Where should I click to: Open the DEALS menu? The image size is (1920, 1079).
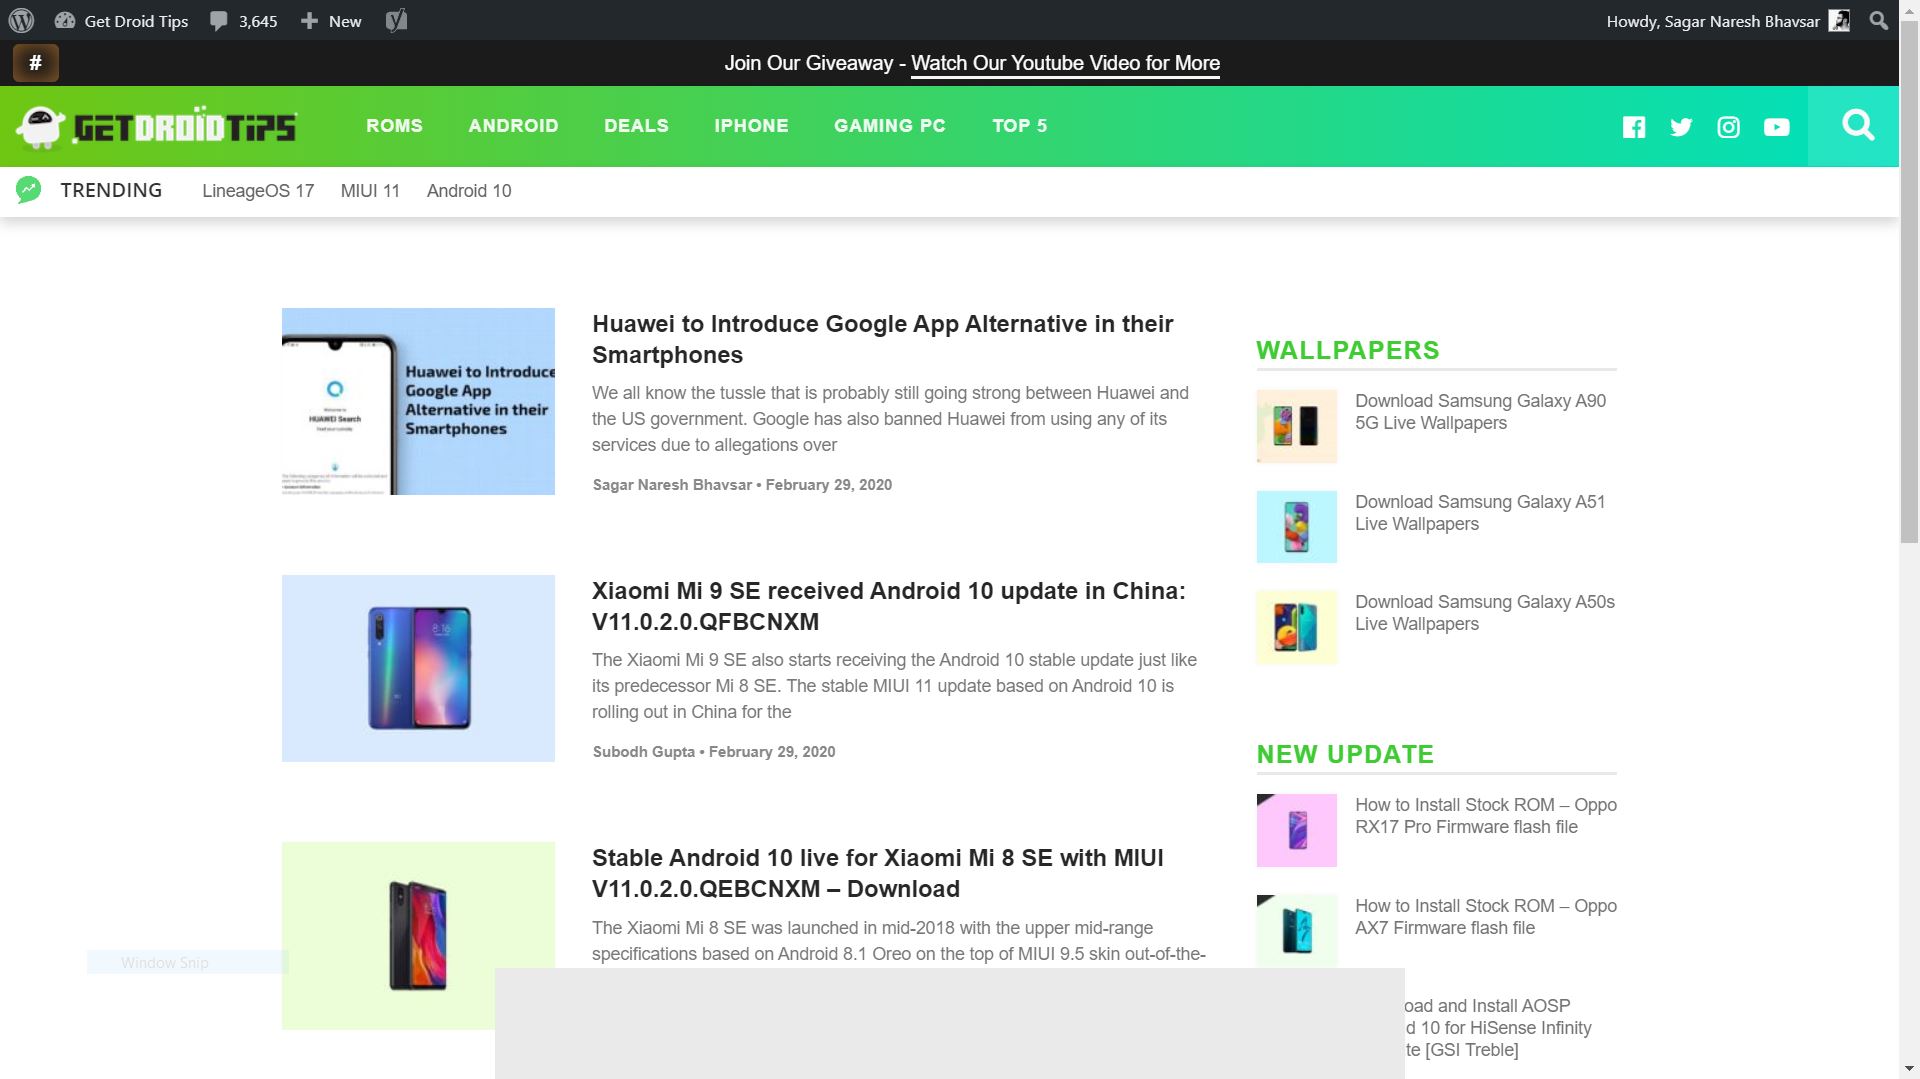(636, 126)
